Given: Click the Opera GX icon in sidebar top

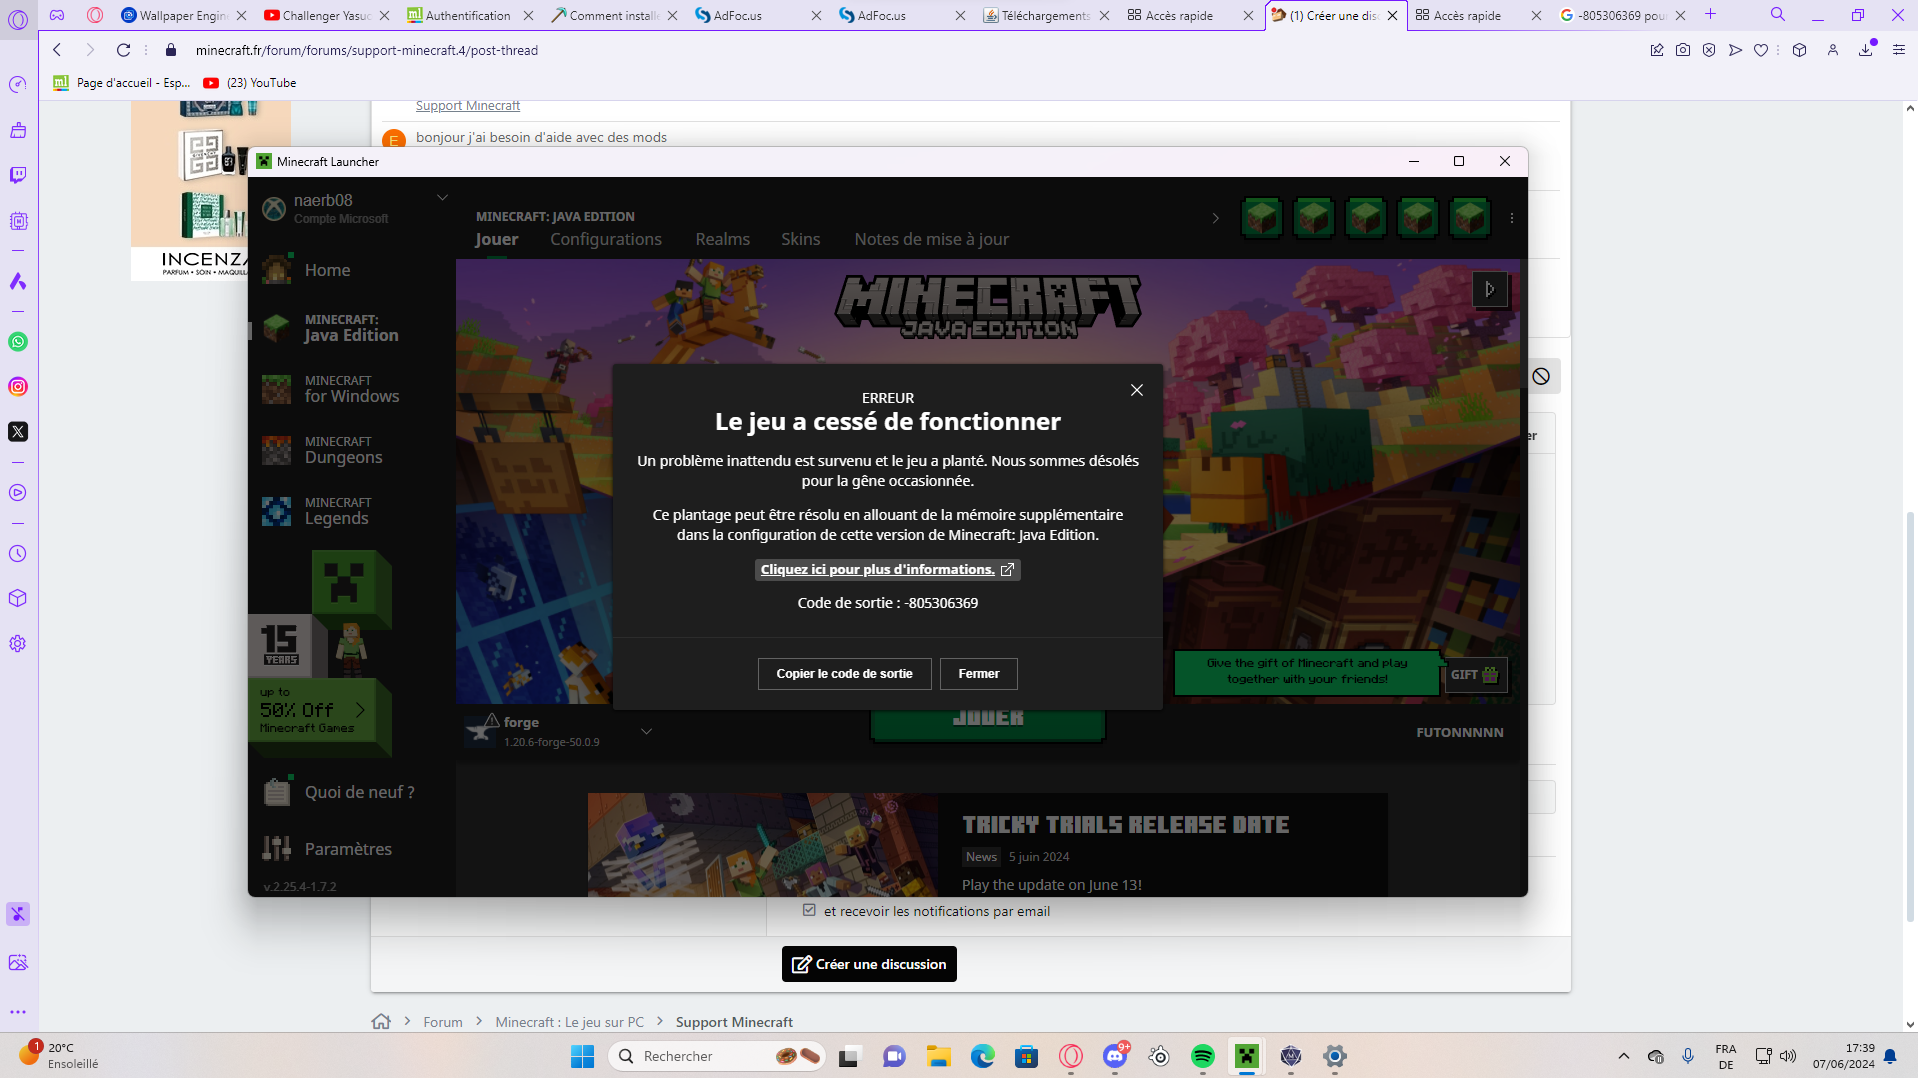Looking at the screenshot, I should (x=18, y=19).
